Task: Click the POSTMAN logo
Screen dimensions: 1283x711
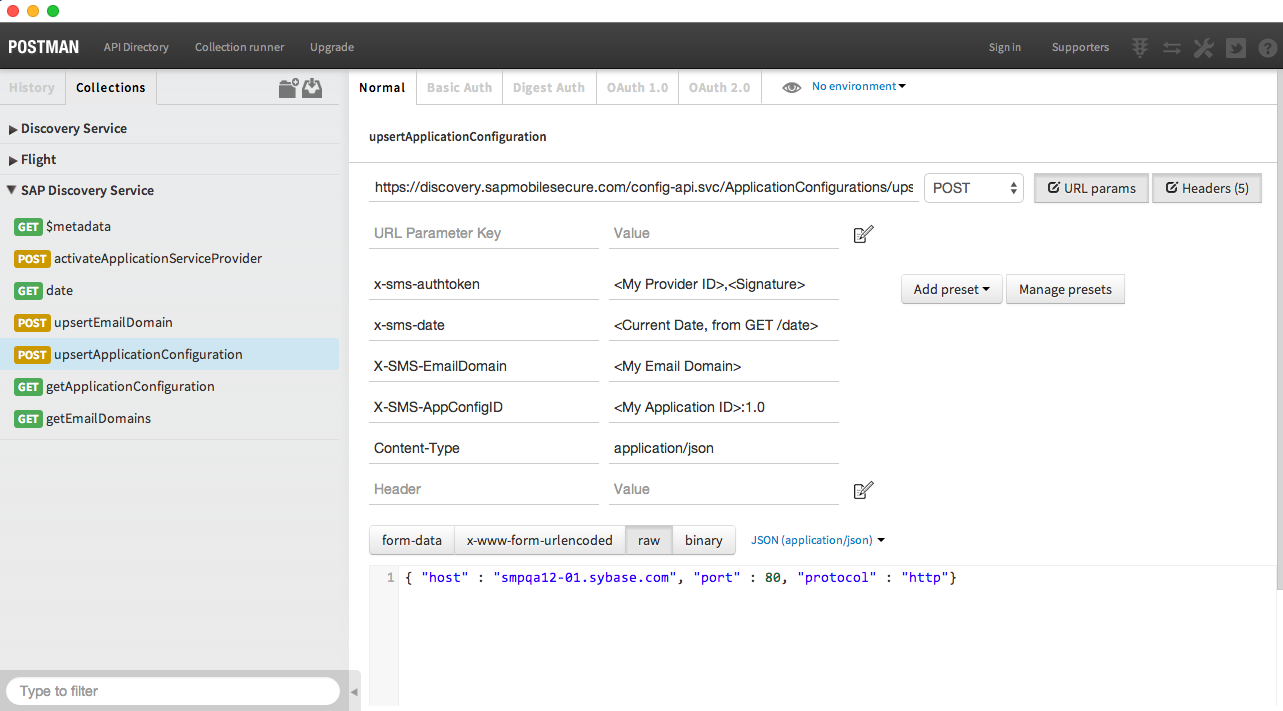Action: (x=44, y=47)
